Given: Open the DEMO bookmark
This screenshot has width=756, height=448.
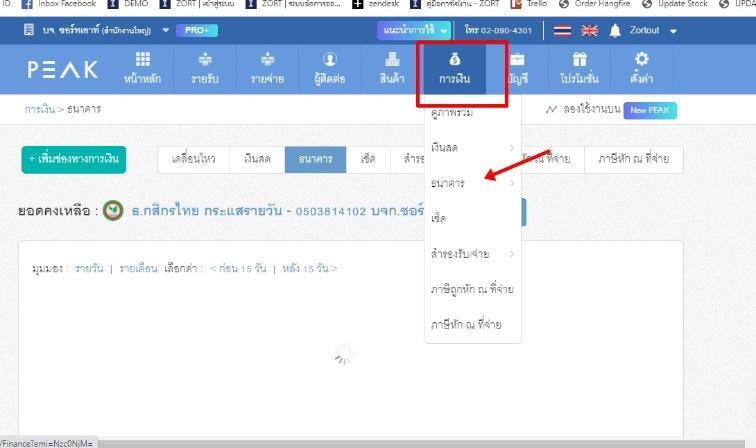Looking at the screenshot, I should click(x=128, y=4).
